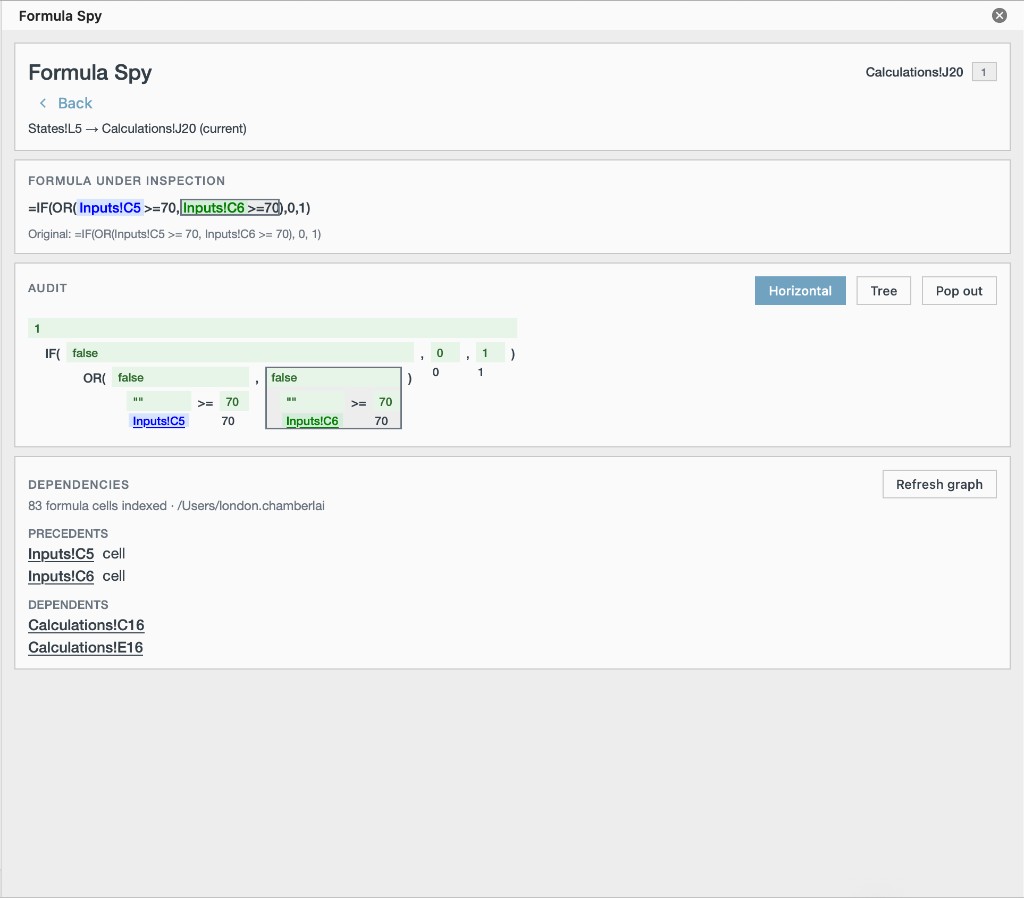1024x898 pixels.
Task: Click the Original formula text line
Action: [174, 234]
